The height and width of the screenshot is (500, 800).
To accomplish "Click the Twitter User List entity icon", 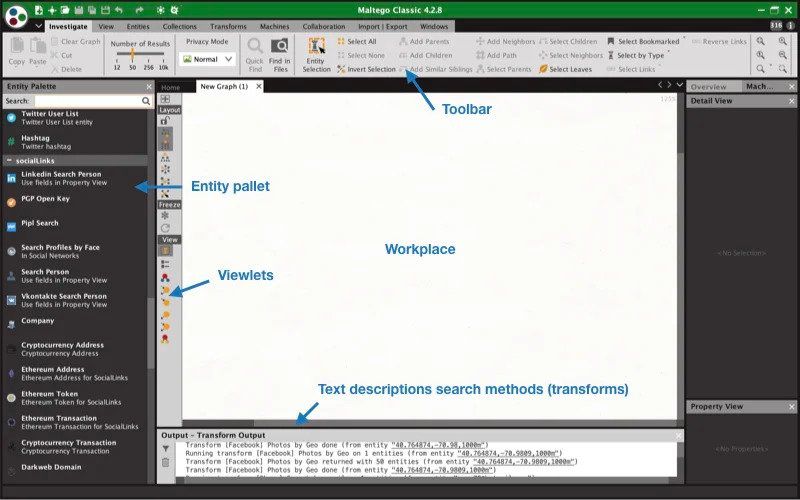I will point(11,118).
